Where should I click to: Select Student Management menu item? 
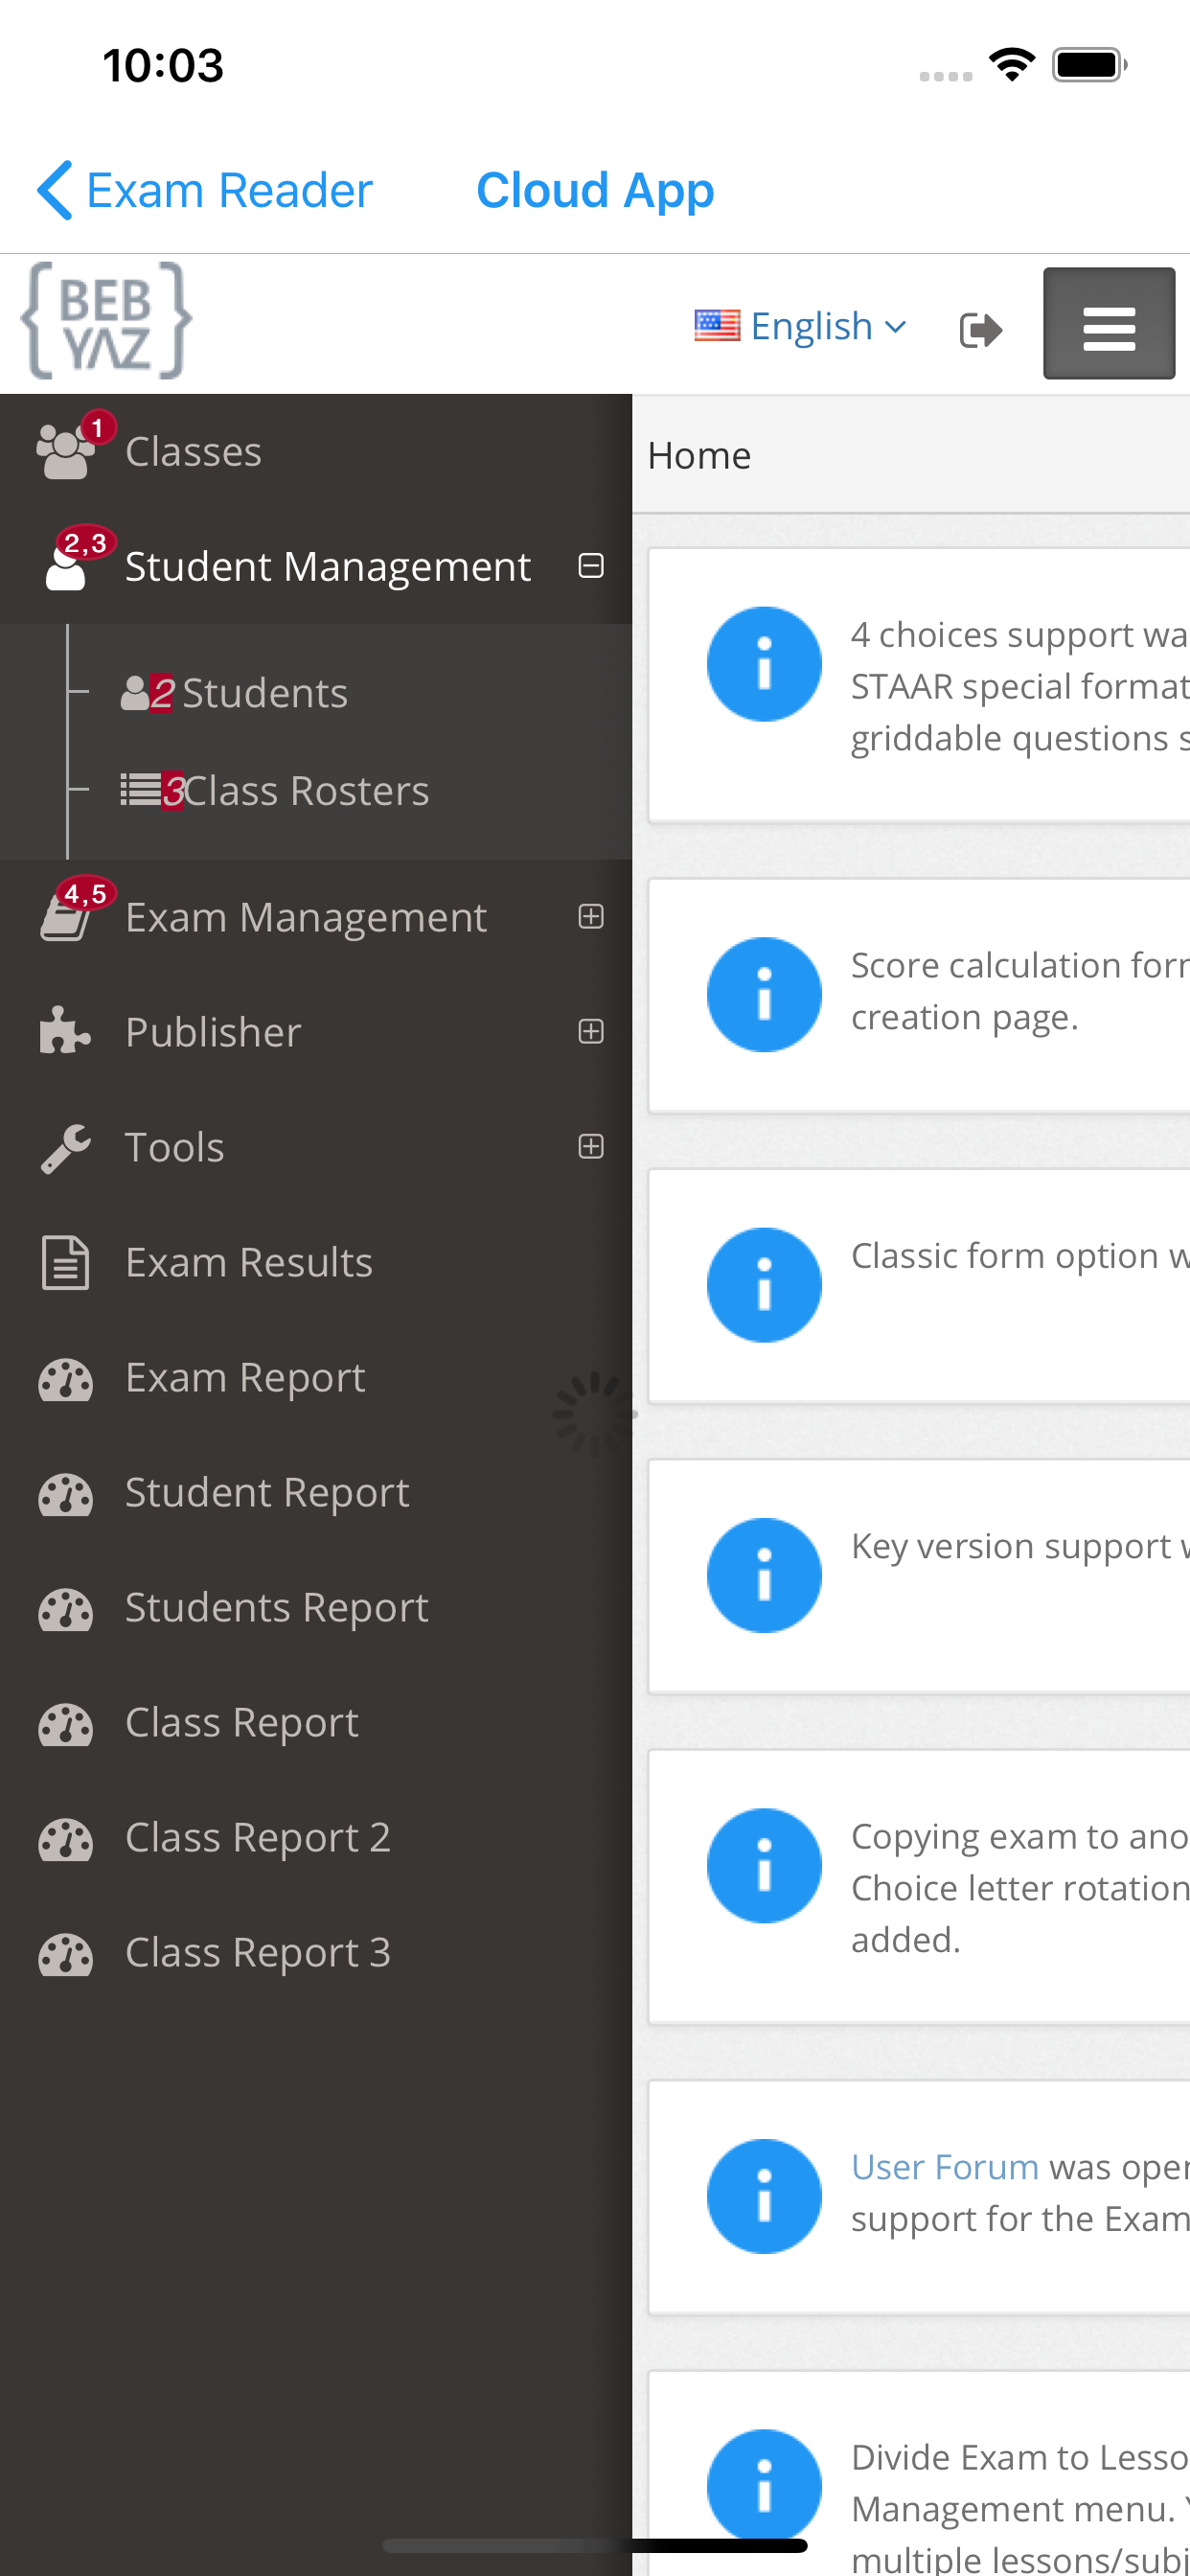pos(316,566)
